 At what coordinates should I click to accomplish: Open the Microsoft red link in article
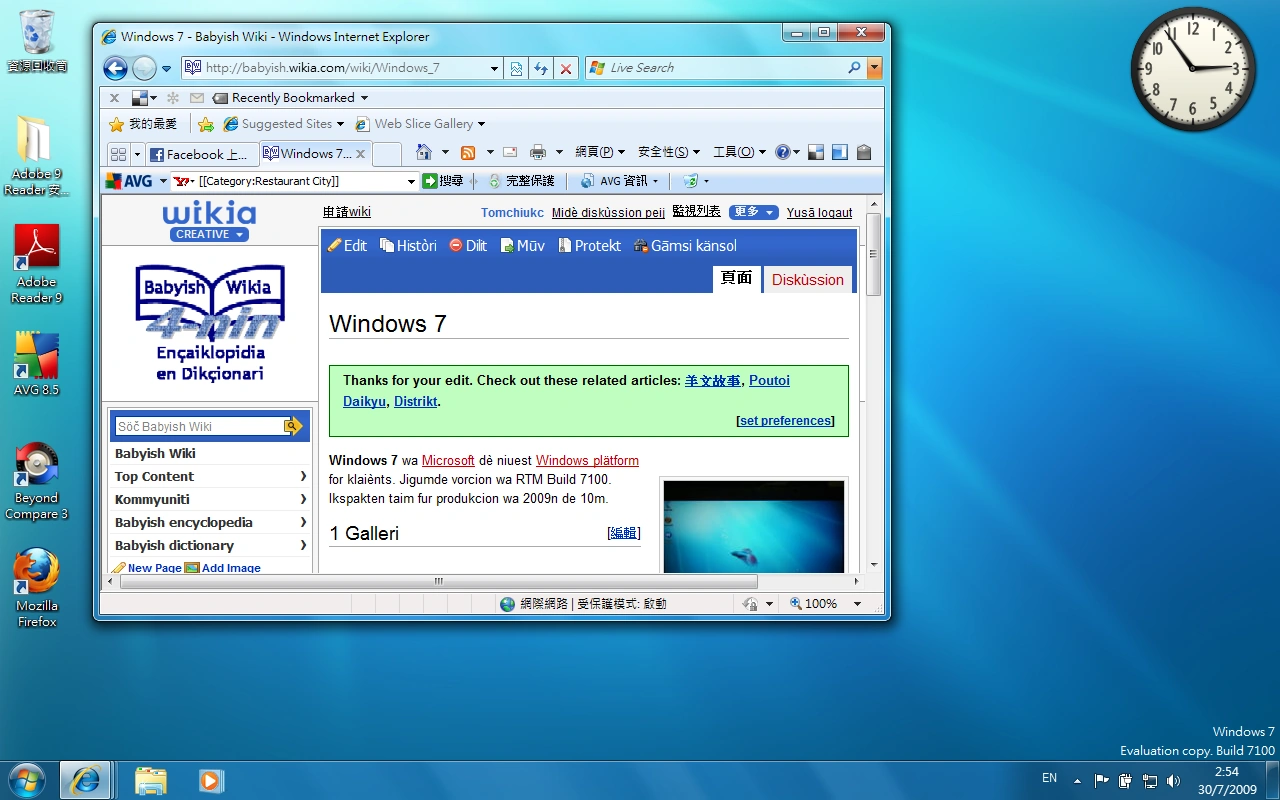click(x=448, y=461)
